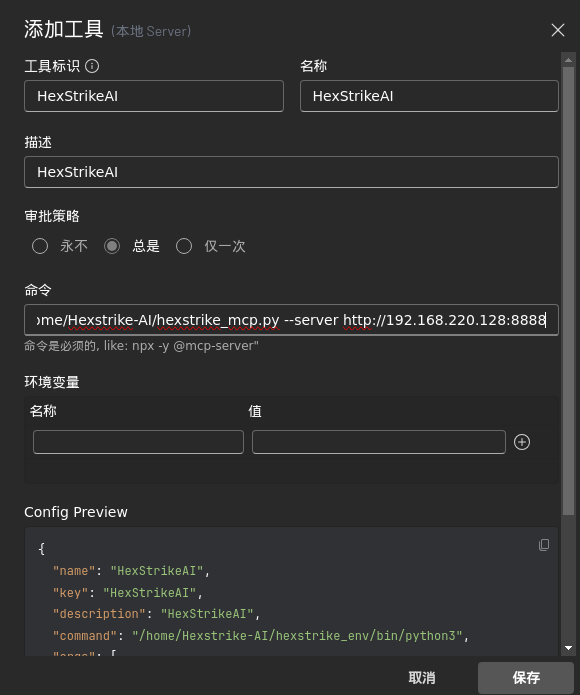
Task: Copy the Config Preview JSON
Action: pyautogui.click(x=544, y=545)
